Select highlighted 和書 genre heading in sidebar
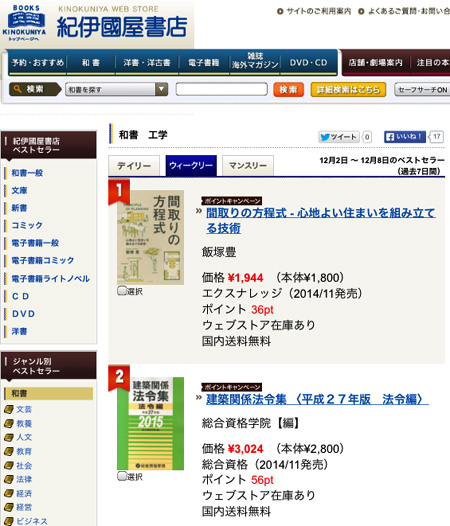 pyautogui.click(x=49, y=393)
